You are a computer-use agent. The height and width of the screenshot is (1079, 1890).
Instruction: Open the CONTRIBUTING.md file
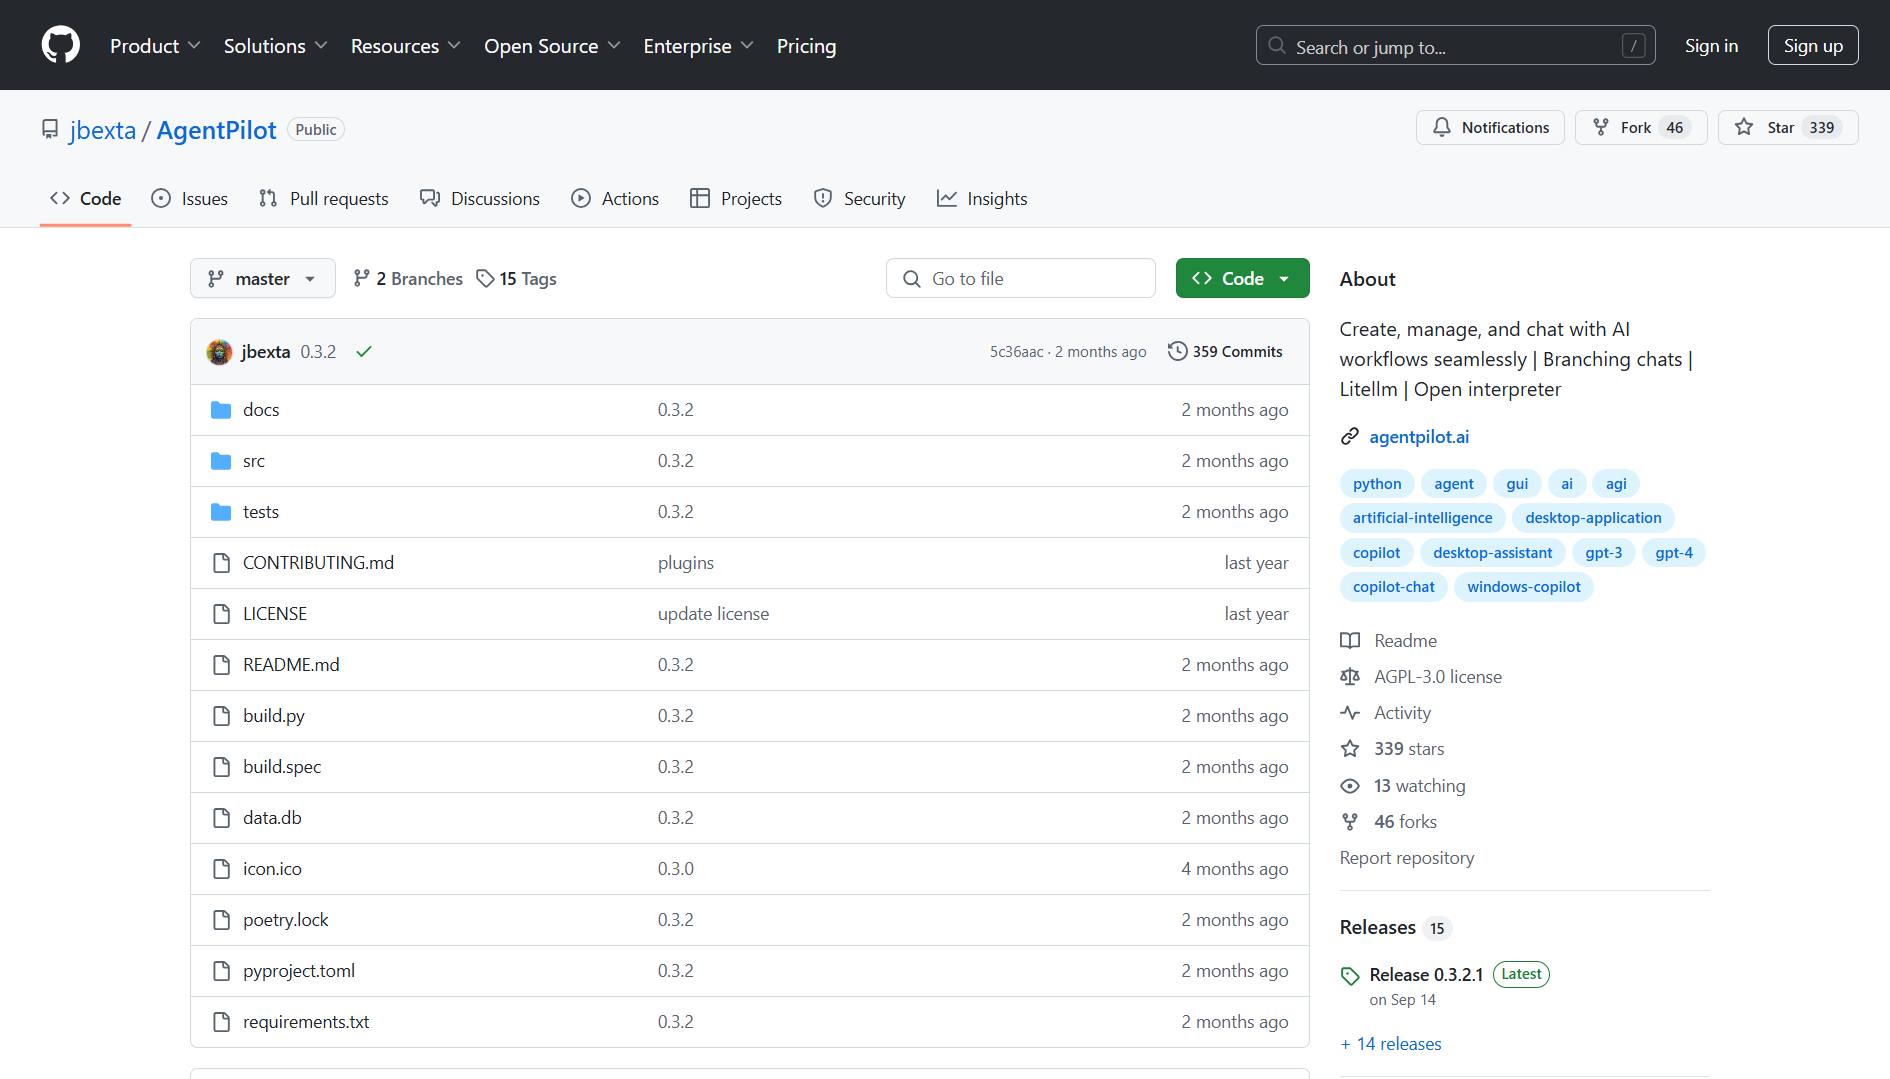(x=318, y=563)
